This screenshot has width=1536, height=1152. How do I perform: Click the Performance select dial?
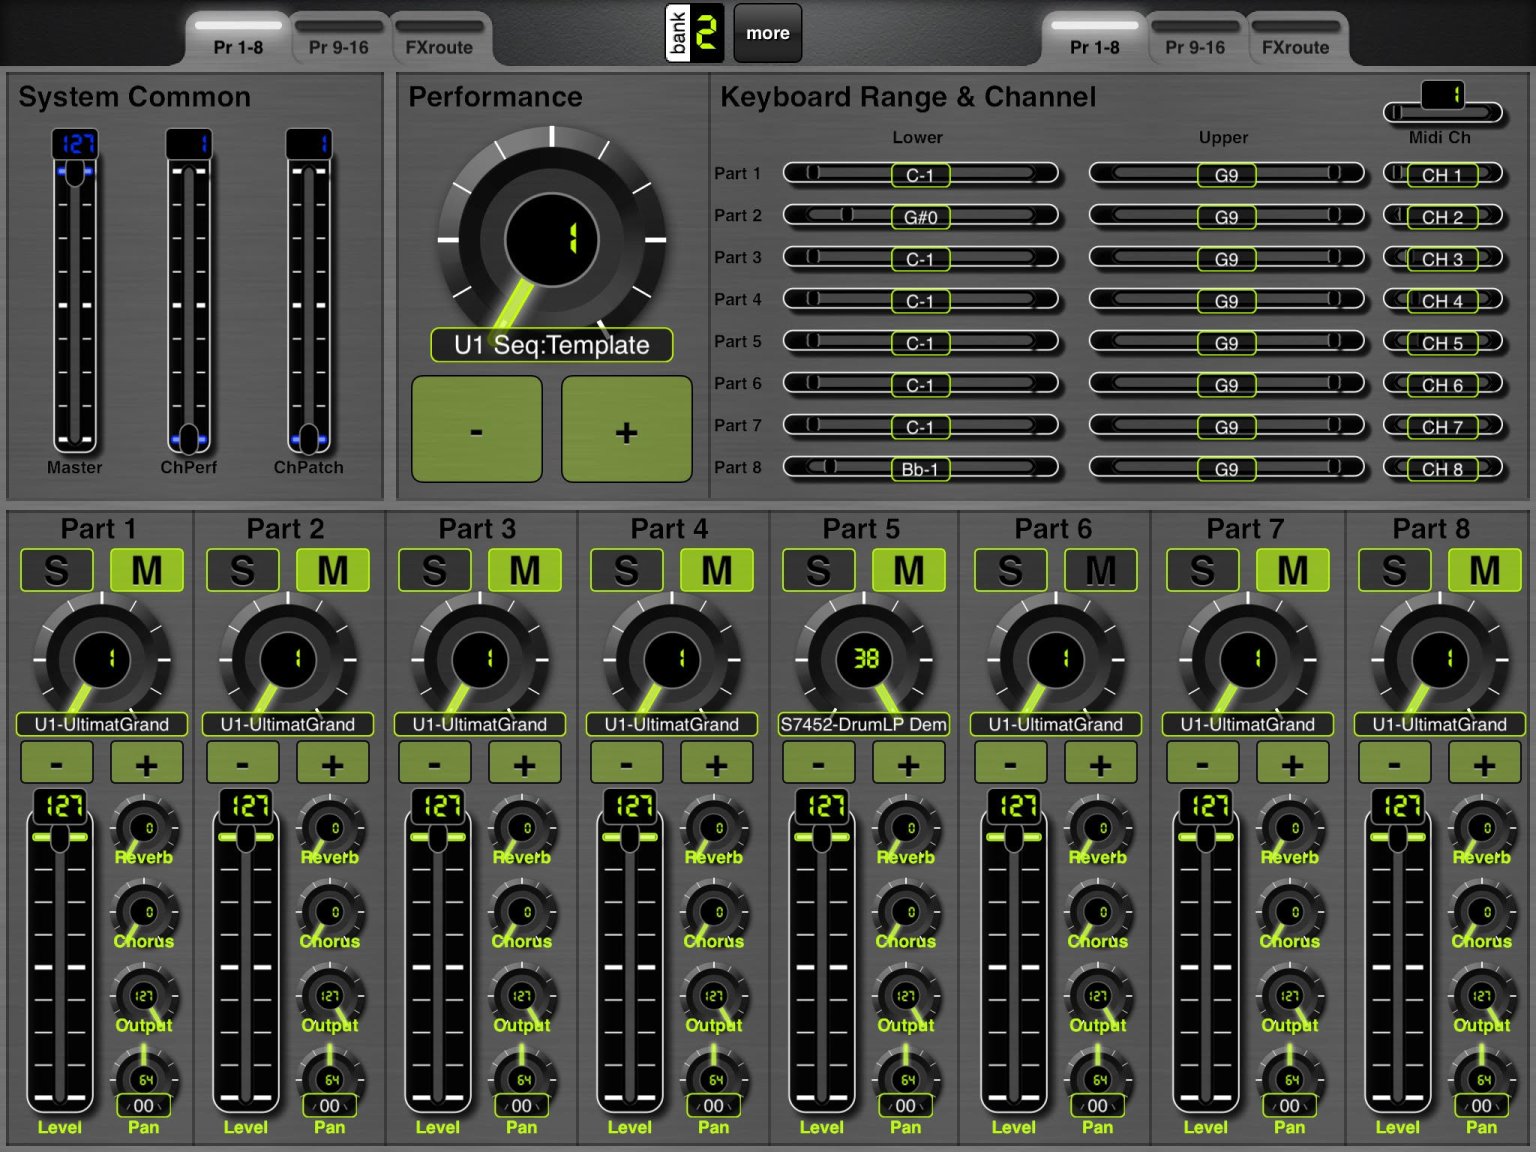[x=552, y=240]
